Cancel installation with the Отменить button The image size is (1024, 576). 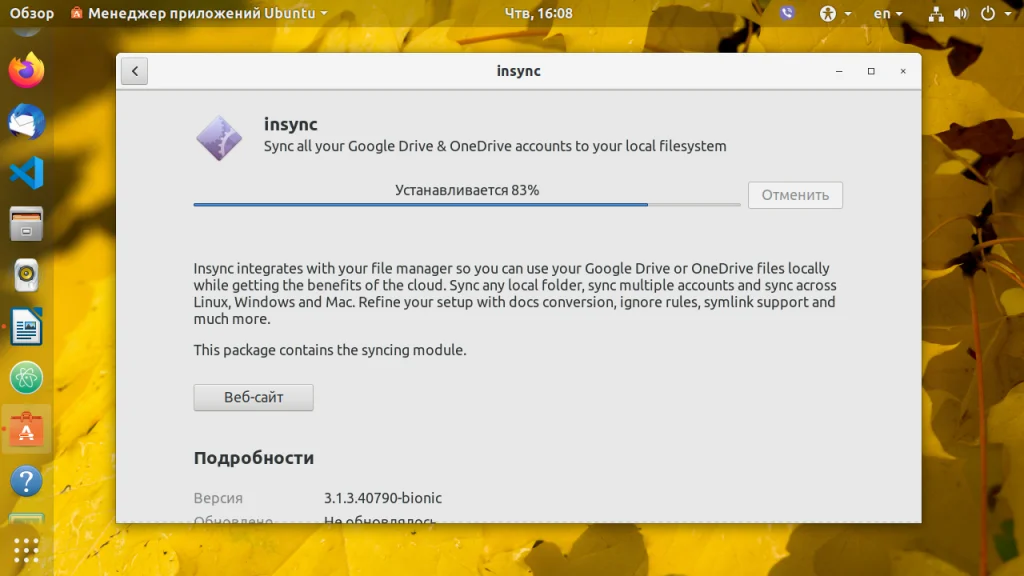[x=795, y=195]
